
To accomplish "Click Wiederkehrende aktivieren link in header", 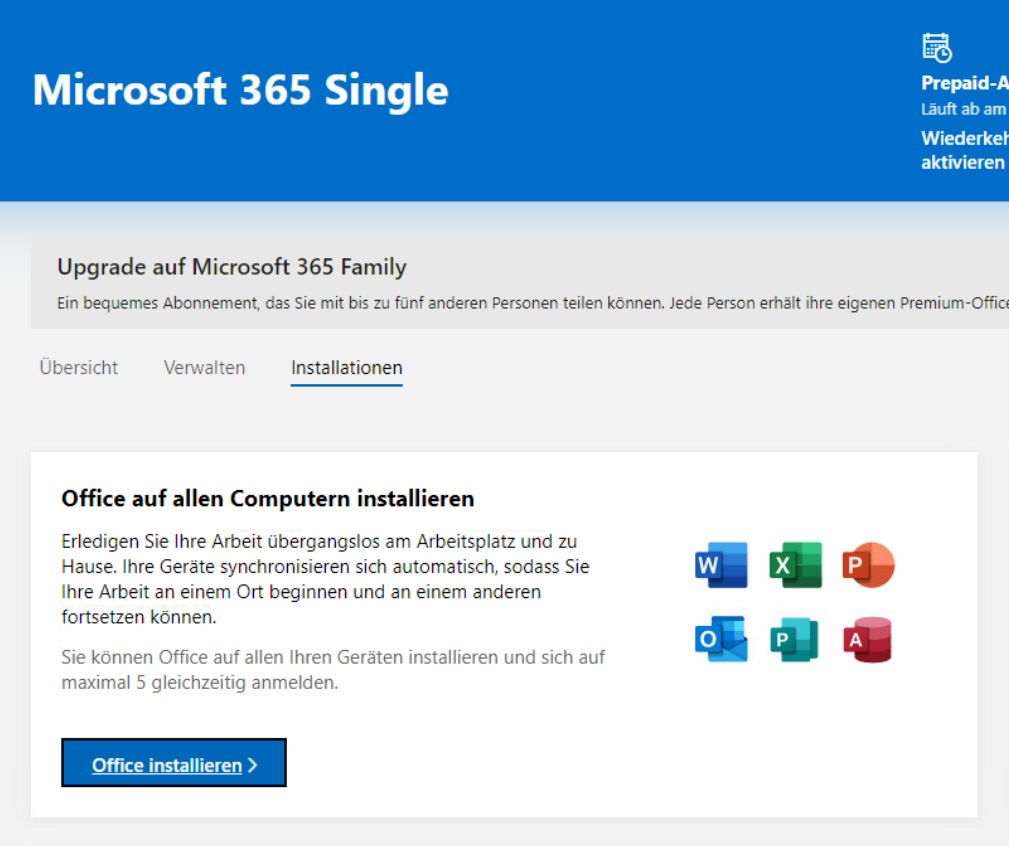I will 965,150.
